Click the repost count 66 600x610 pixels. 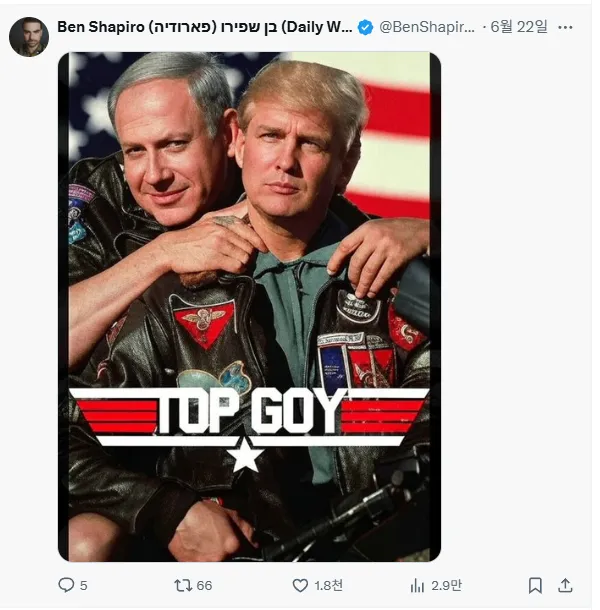click(x=203, y=585)
